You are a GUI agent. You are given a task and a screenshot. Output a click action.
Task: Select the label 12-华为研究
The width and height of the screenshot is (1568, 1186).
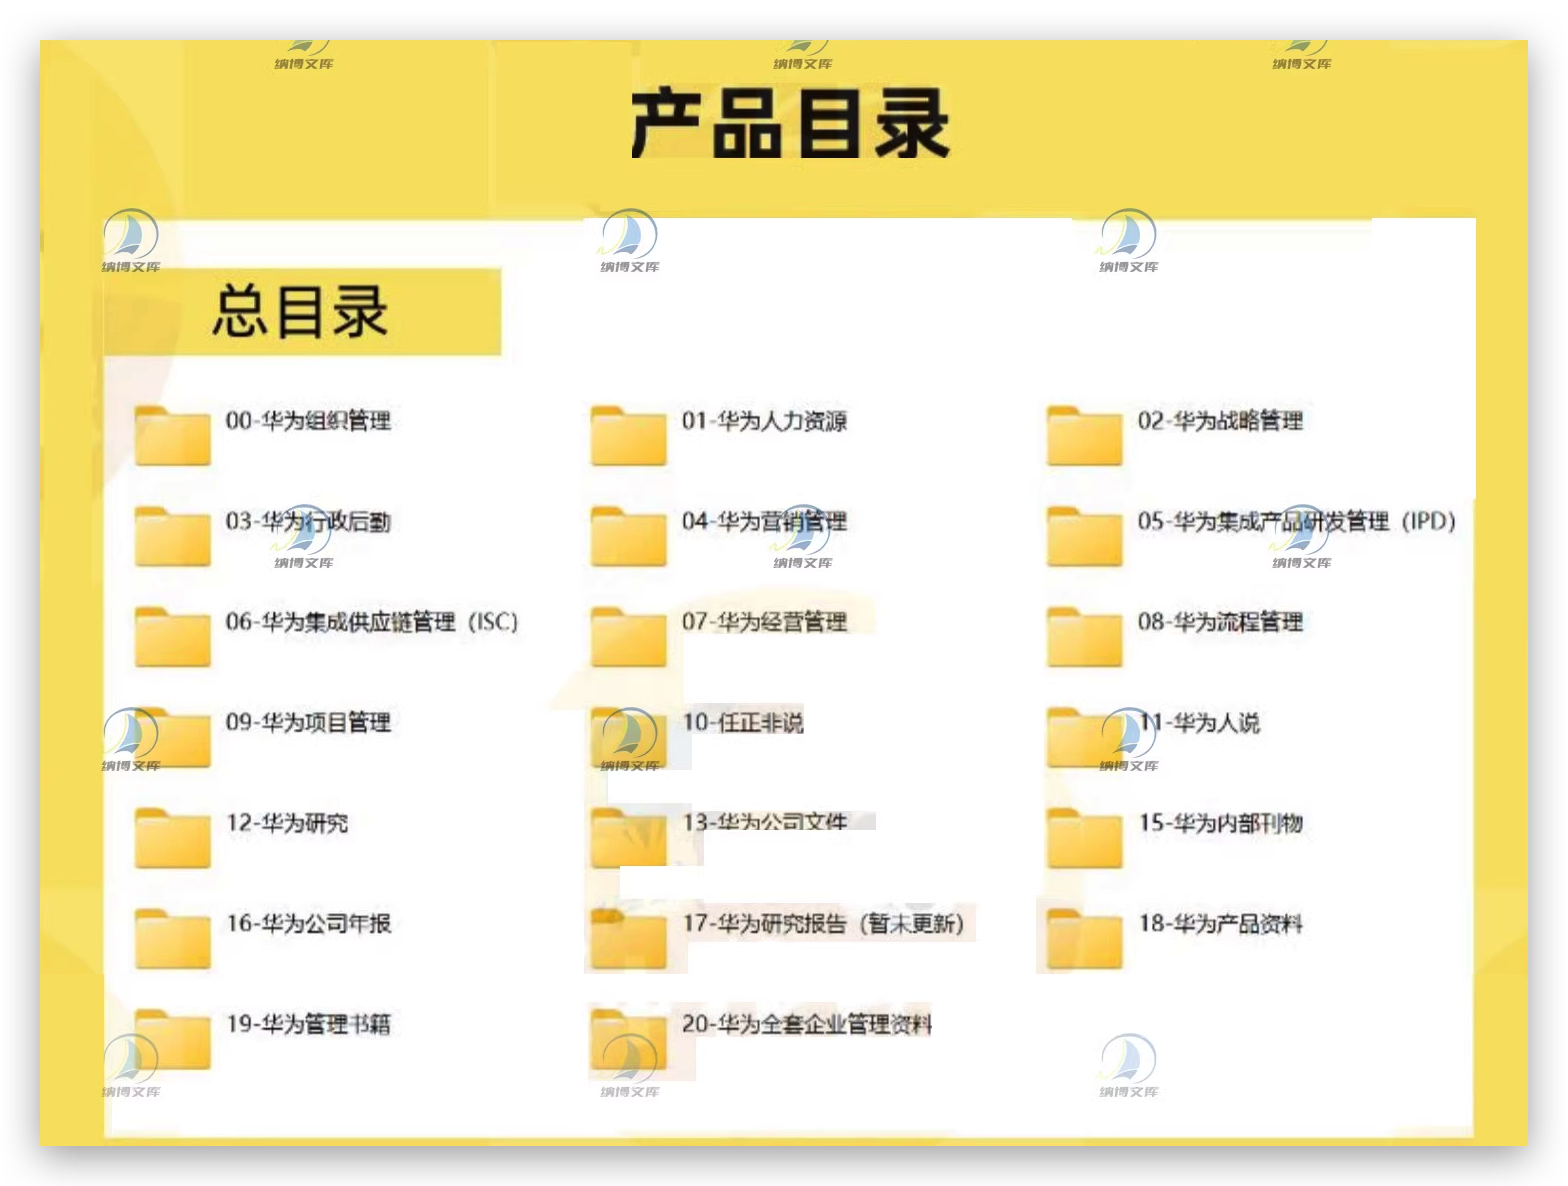[x=287, y=823]
